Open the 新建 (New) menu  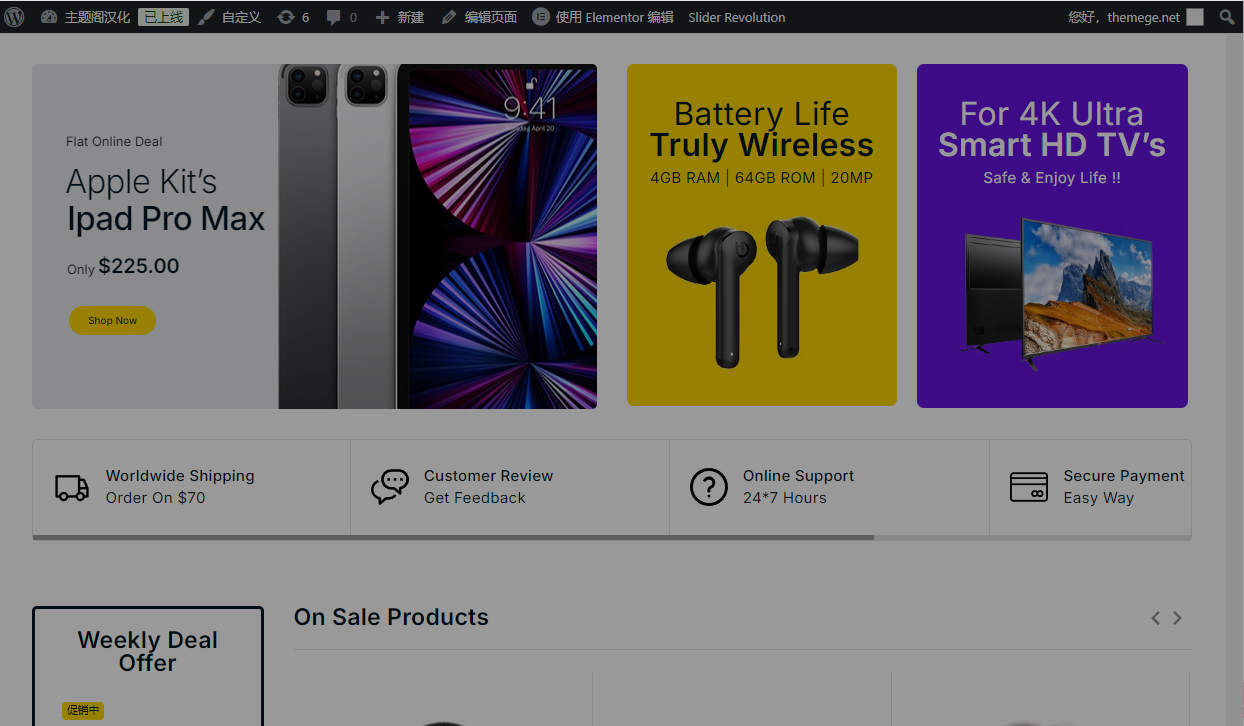click(400, 17)
